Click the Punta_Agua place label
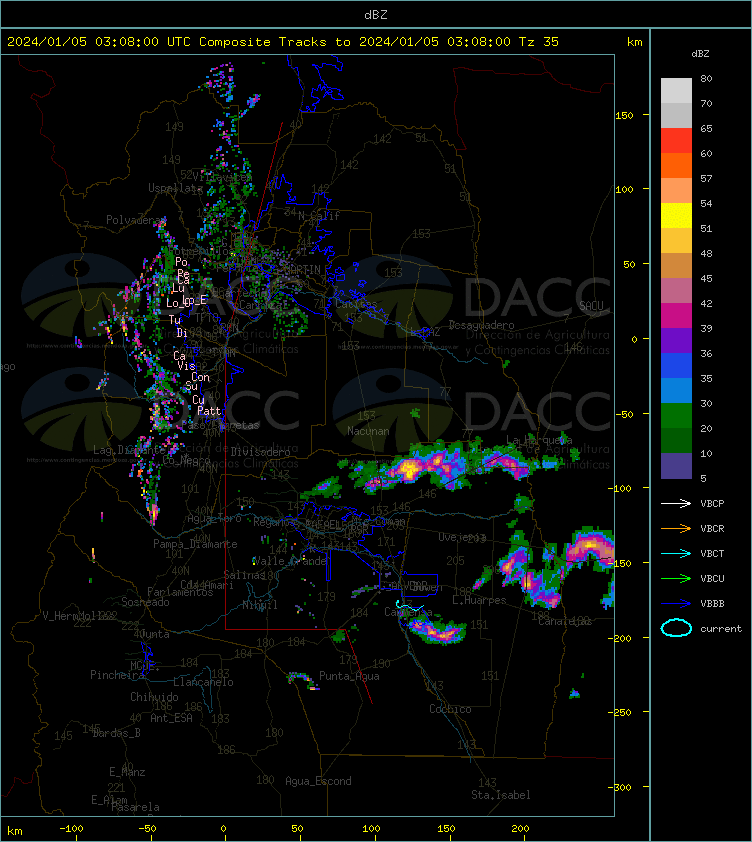The width and height of the screenshot is (752, 842). coord(349,676)
